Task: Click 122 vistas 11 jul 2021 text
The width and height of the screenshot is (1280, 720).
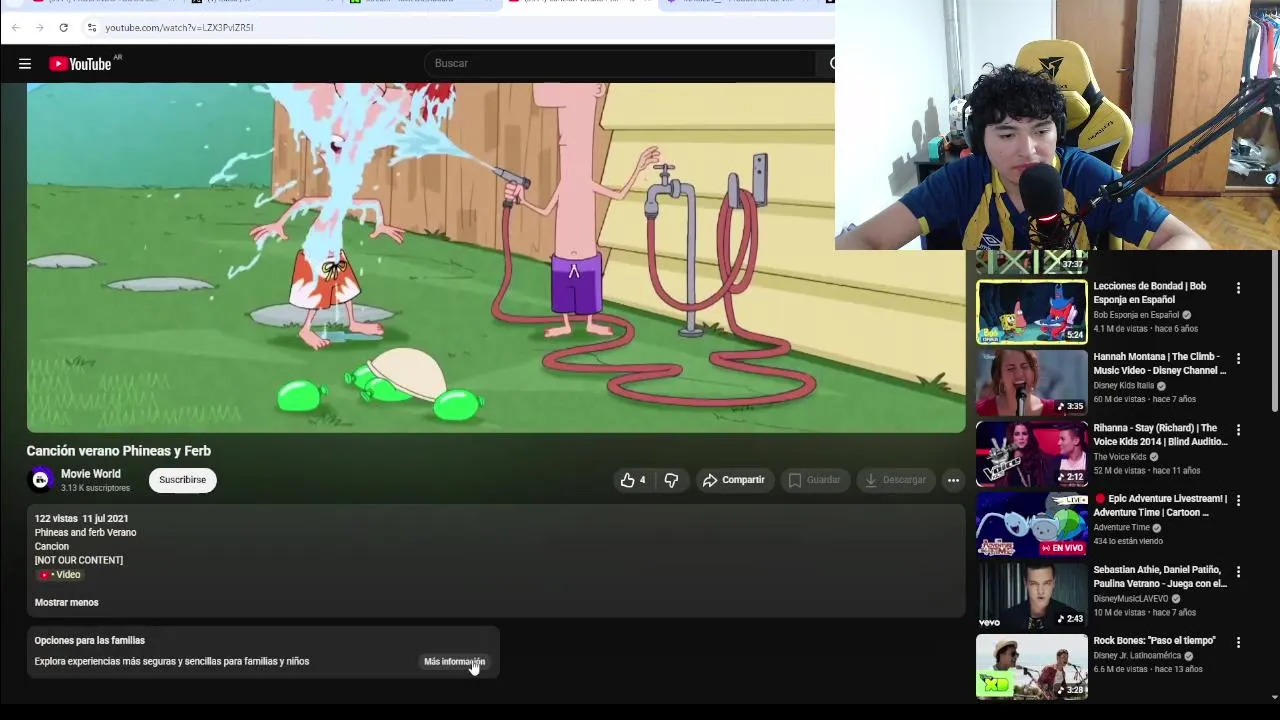Action: (81, 518)
